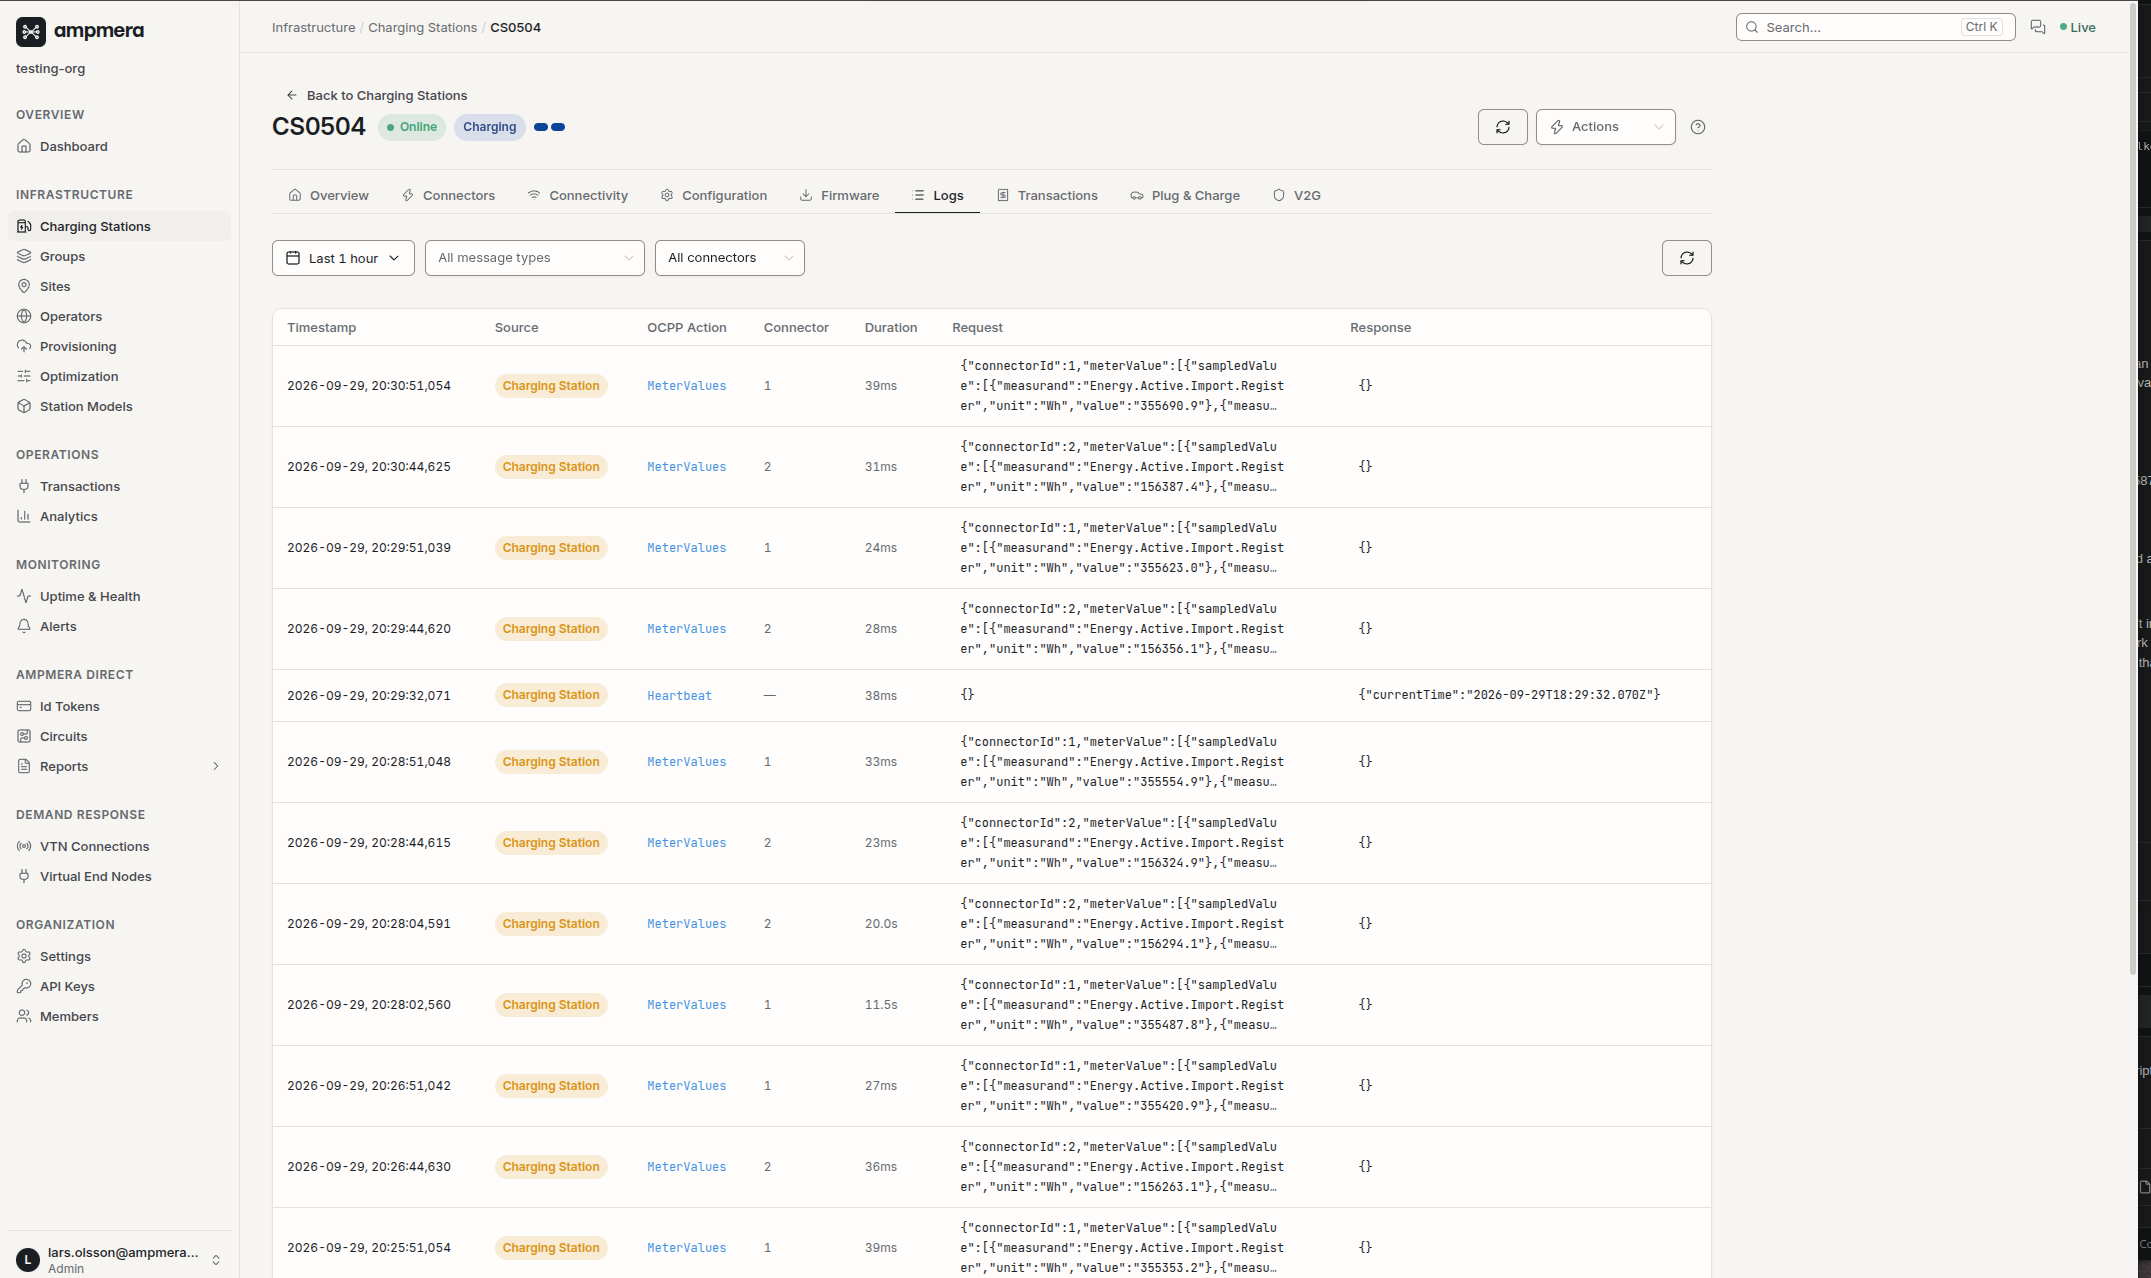Click Infrastructure breadcrumb link
Image resolution: width=2151 pixels, height=1278 pixels.
(x=313, y=27)
